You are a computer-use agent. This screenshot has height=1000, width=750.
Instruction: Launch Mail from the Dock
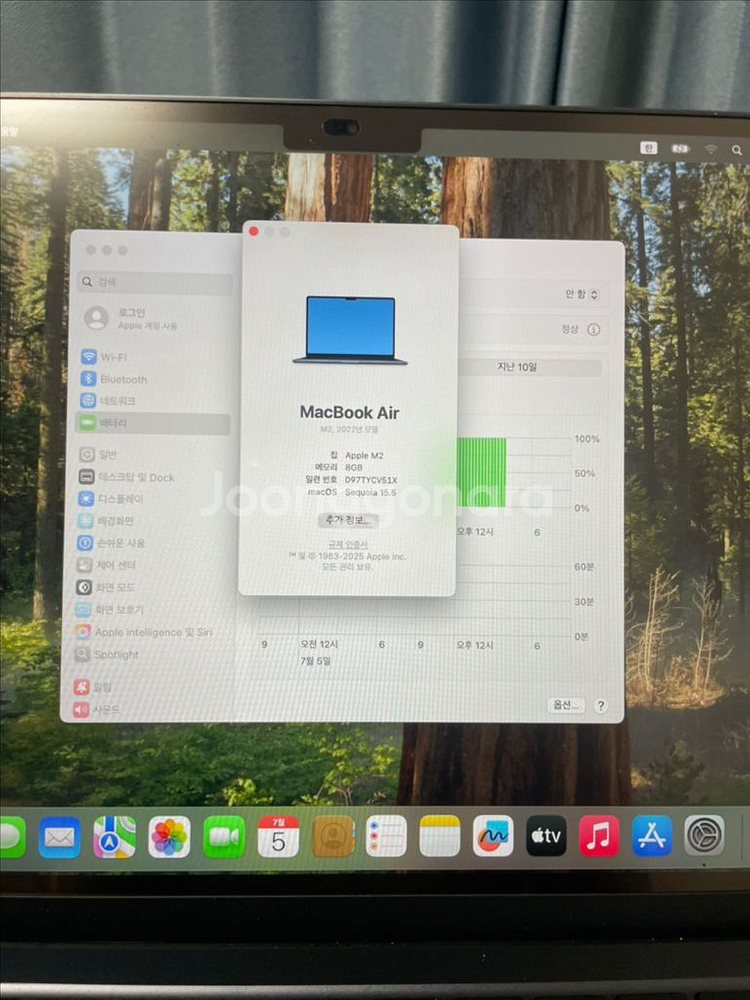59,837
